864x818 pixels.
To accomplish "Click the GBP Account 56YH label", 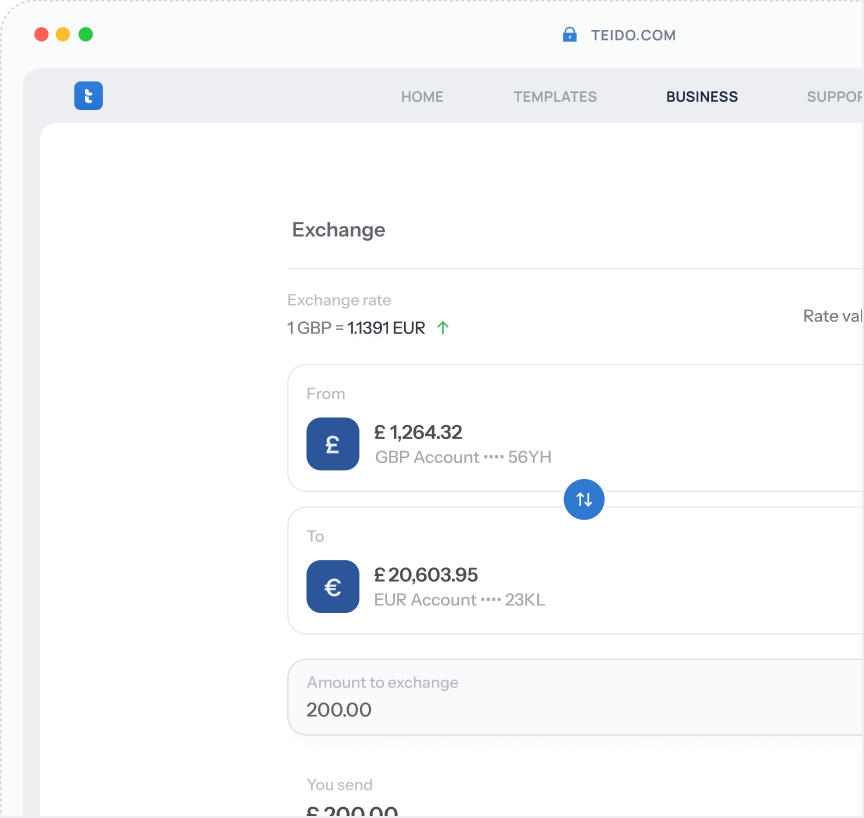I will click(x=463, y=457).
